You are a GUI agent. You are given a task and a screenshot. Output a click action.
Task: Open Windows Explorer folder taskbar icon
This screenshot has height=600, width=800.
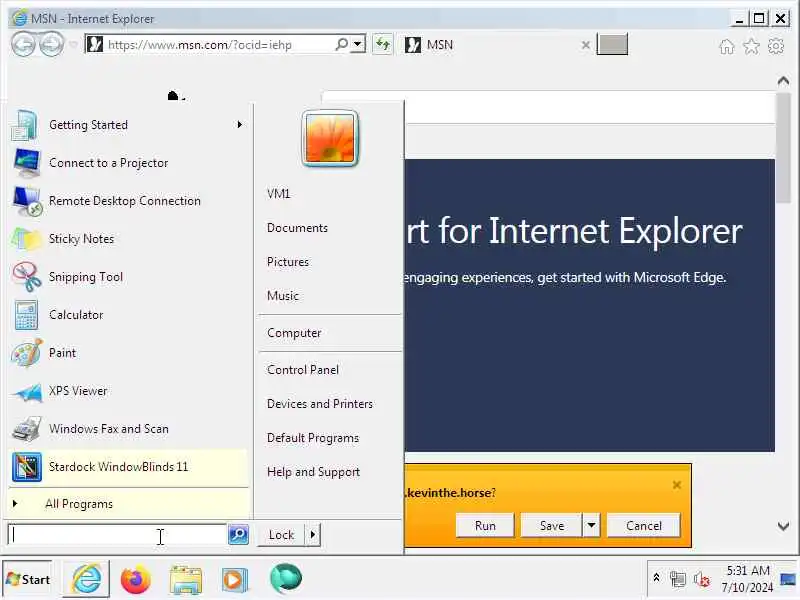pyautogui.click(x=186, y=580)
